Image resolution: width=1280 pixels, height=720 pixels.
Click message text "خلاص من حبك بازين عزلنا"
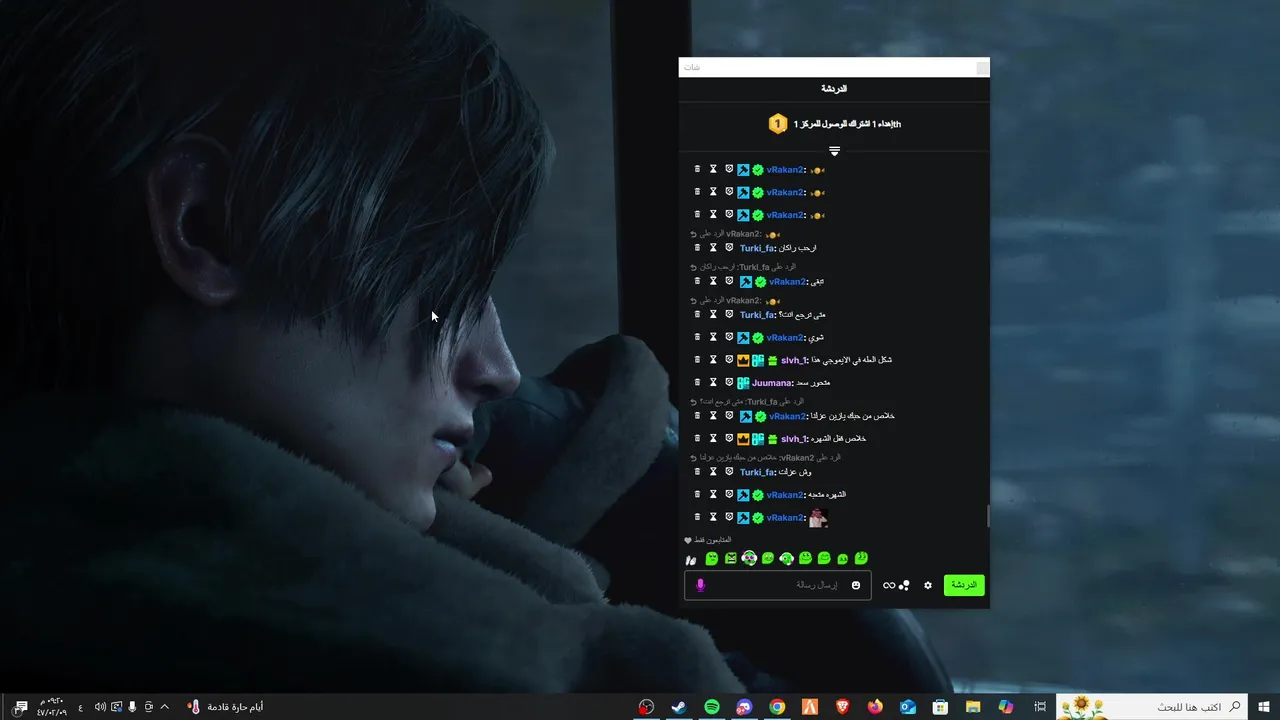852,416
